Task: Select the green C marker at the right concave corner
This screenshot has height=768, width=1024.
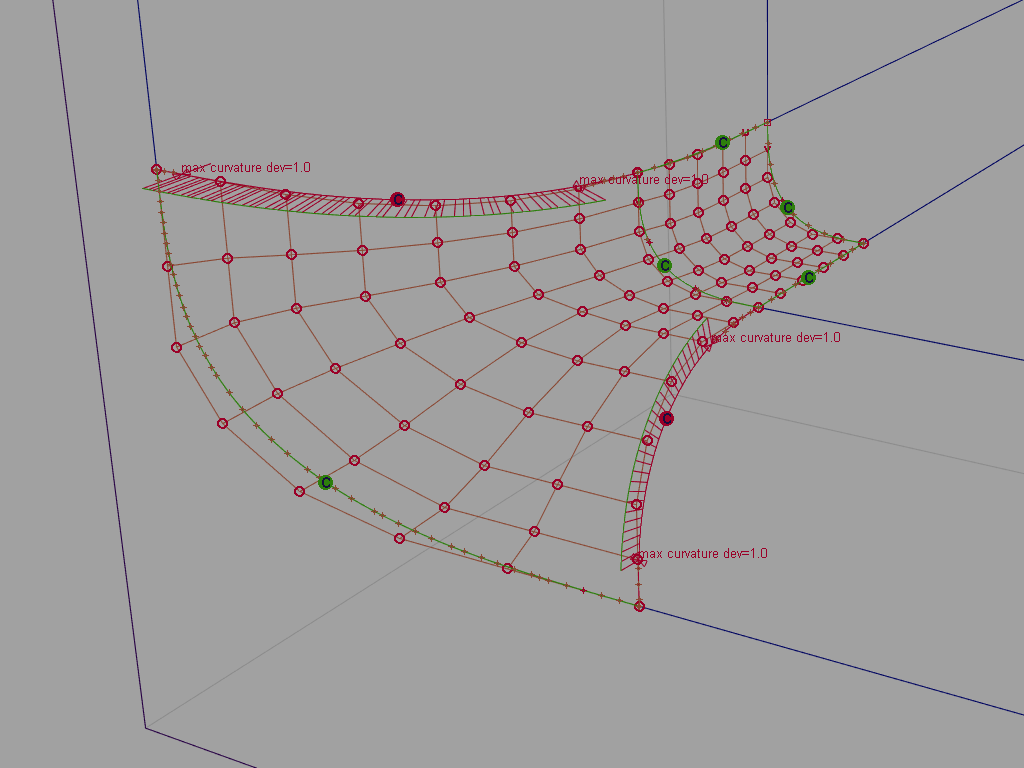Action: pyautogui.click(x=663, y=265)
